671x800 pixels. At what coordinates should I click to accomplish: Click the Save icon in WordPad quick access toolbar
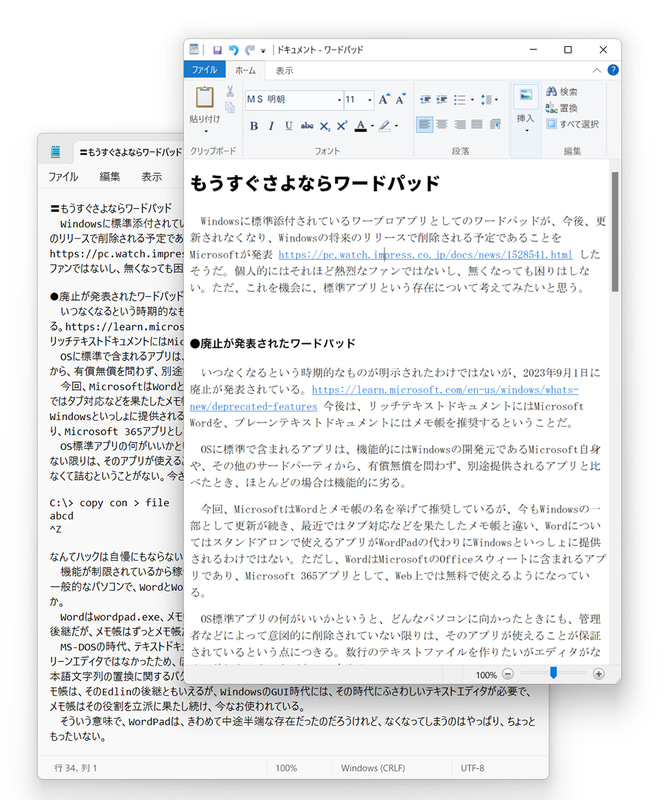coord(217,50)
